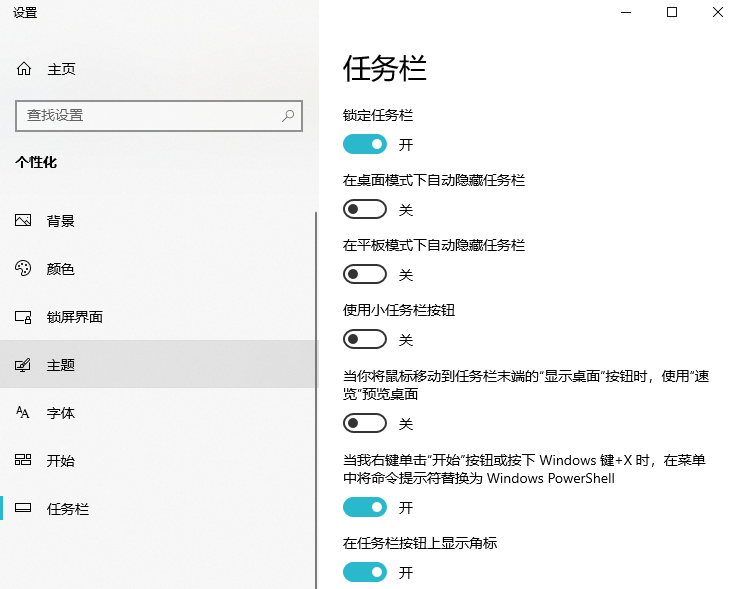Focus the 查找设置 search box
The width and height of the screenshot is (731, 589).
pyautogui.click(x=150, y=116)
